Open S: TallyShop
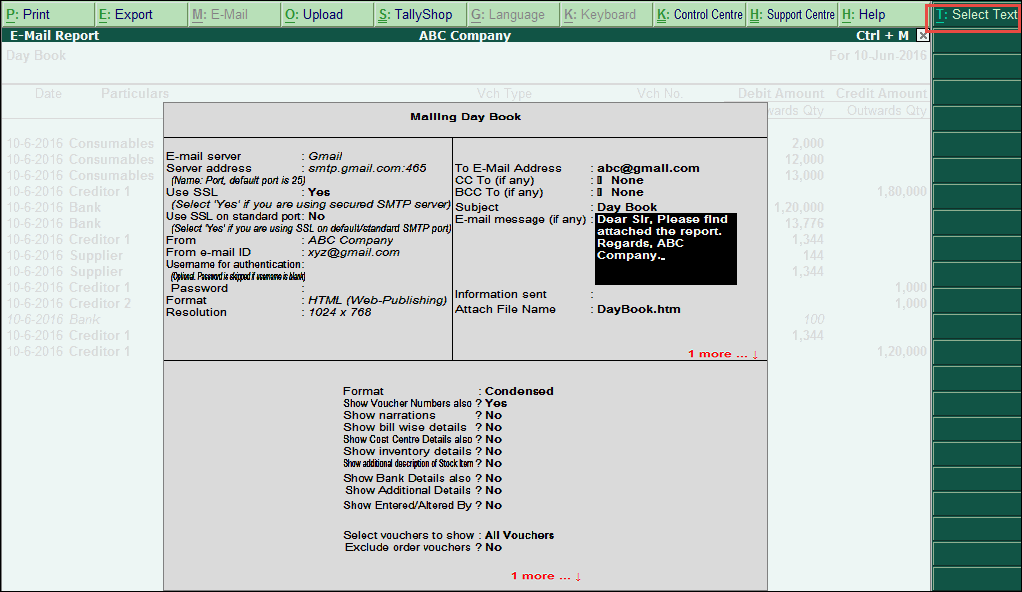 (x=420, y=14)
